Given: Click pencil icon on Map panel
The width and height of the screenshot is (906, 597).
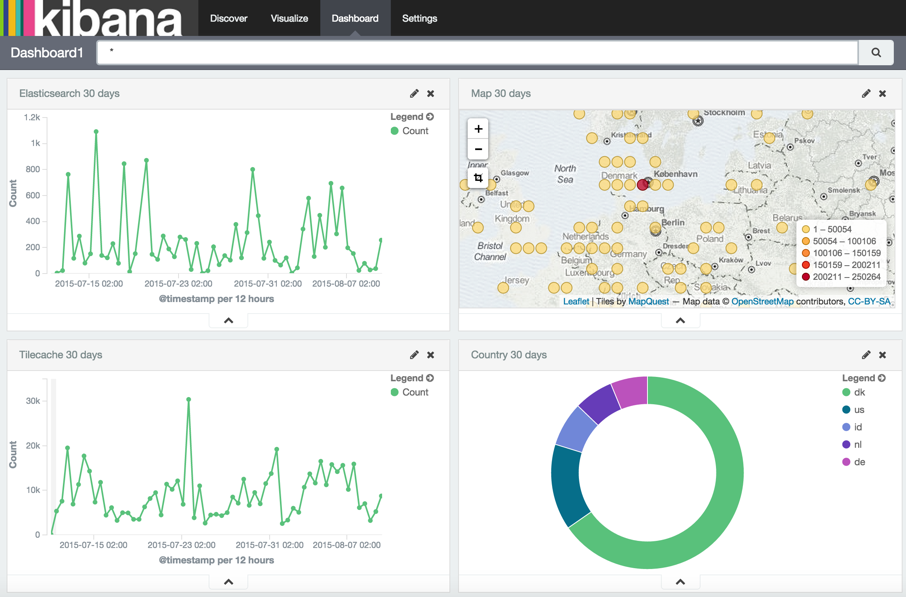Looking at the screenshot, I should pyautogui.click(x=866, y=94).
